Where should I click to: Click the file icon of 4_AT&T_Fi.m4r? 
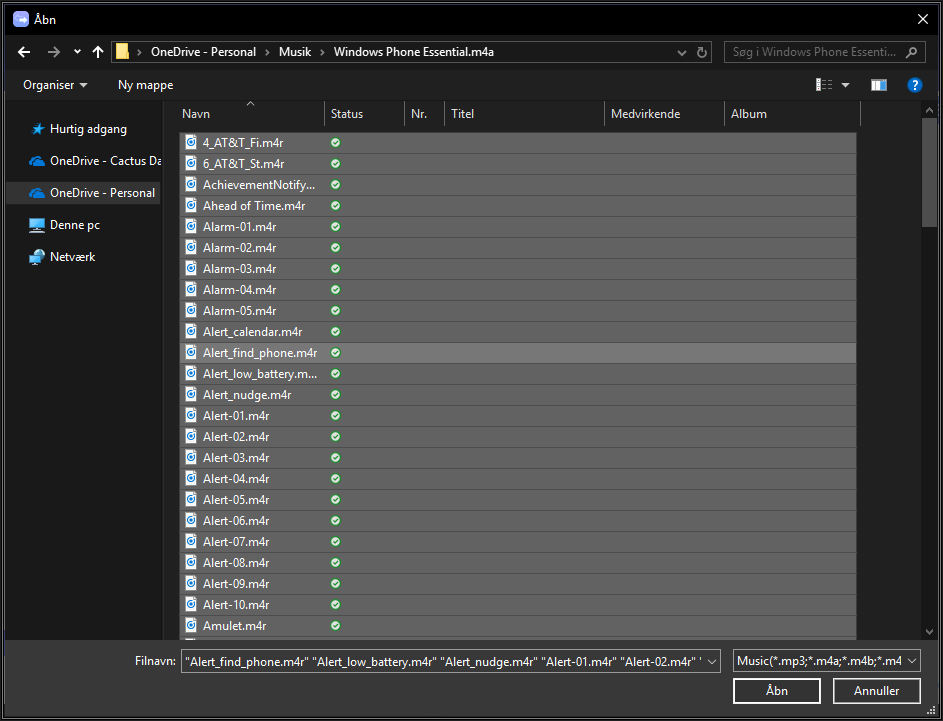pyautogui.click(x=191, y=143)
